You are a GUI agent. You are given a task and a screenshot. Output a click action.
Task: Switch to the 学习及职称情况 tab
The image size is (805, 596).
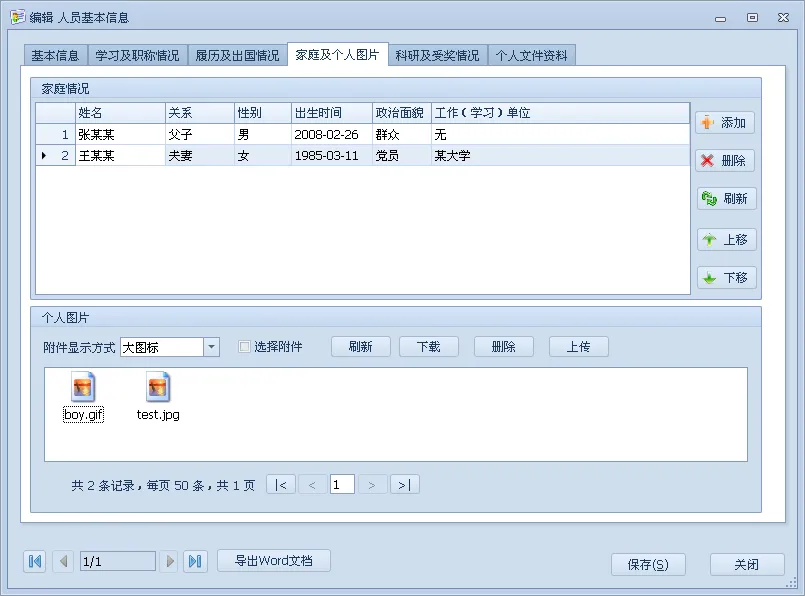[138, 55]
